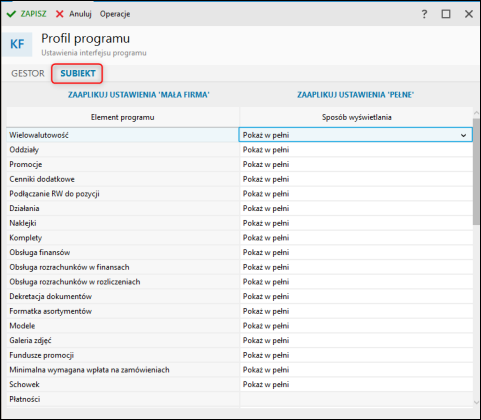The height and width of the screenshot is (420, 481).
Task: Select the Komplety row label
Action: pos(26,238)
